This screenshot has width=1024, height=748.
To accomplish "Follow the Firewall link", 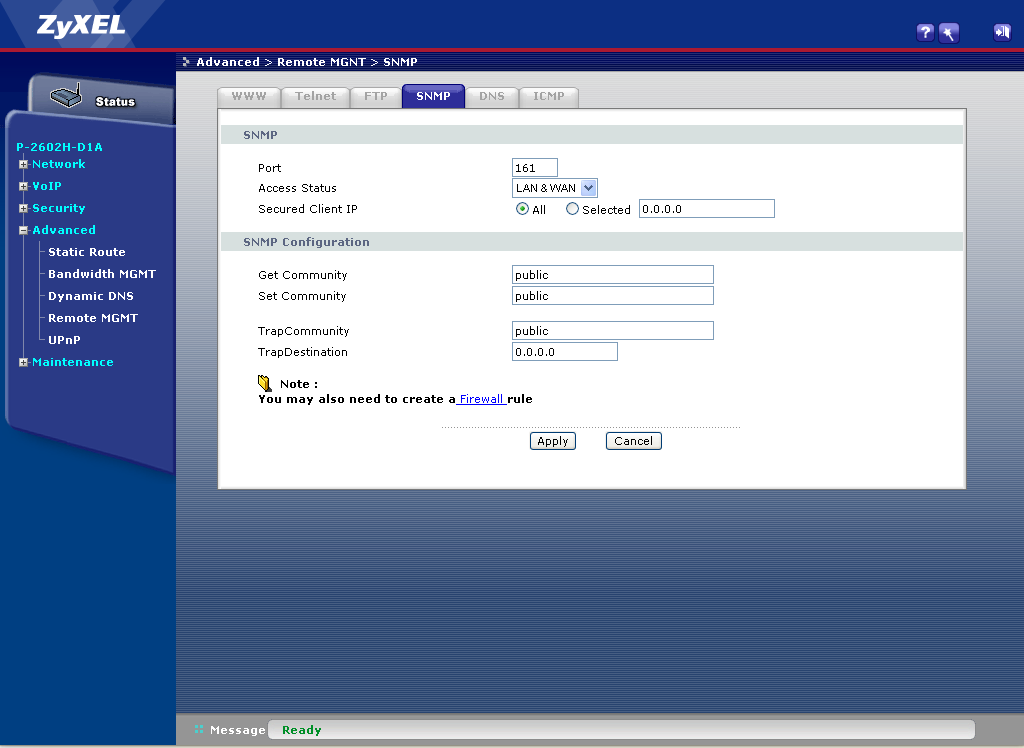I will click(481, 399).
